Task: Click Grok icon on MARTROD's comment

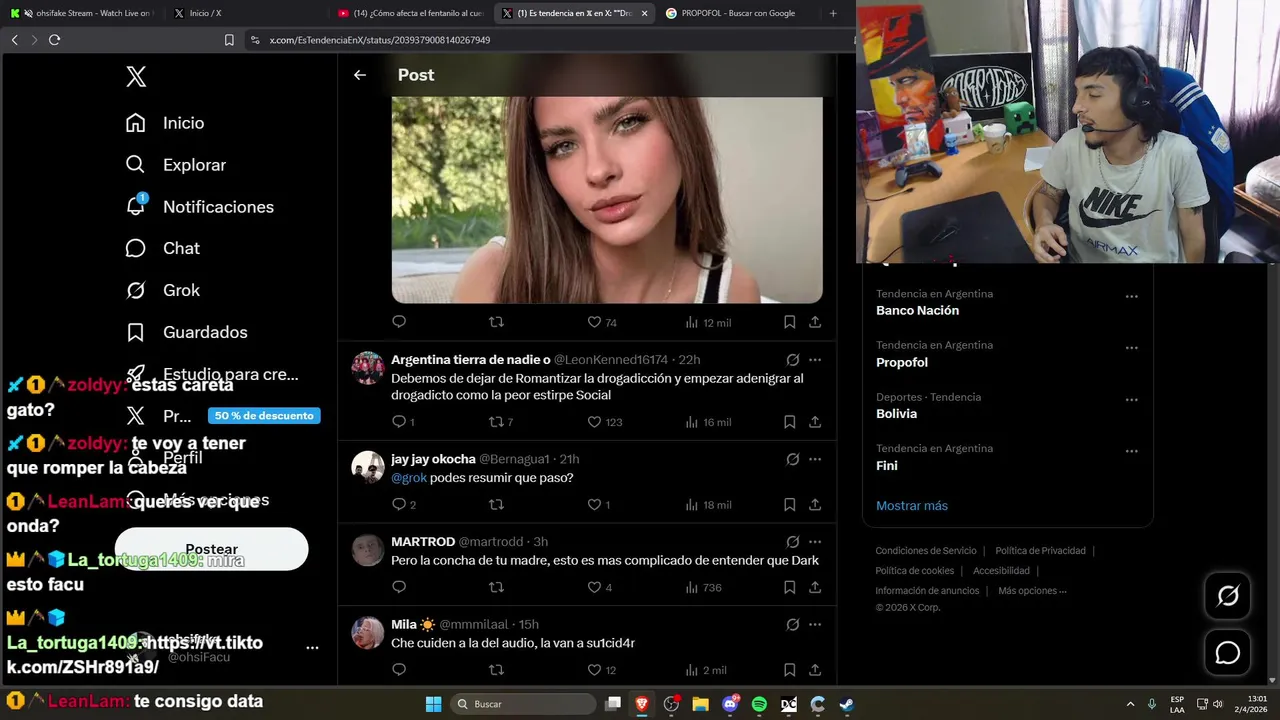Action: 792,542
